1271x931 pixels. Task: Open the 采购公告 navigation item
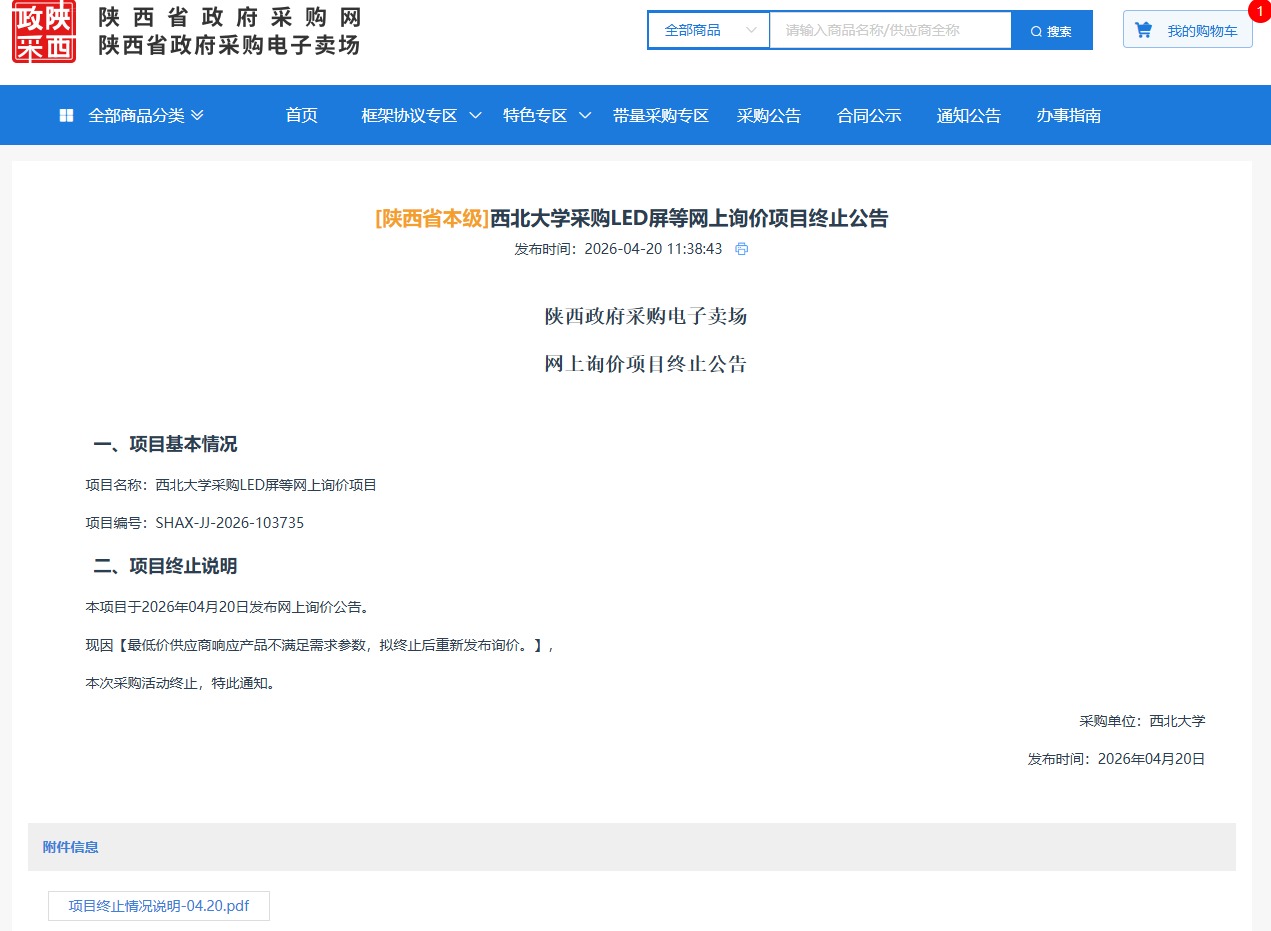[x=768, y=116]
